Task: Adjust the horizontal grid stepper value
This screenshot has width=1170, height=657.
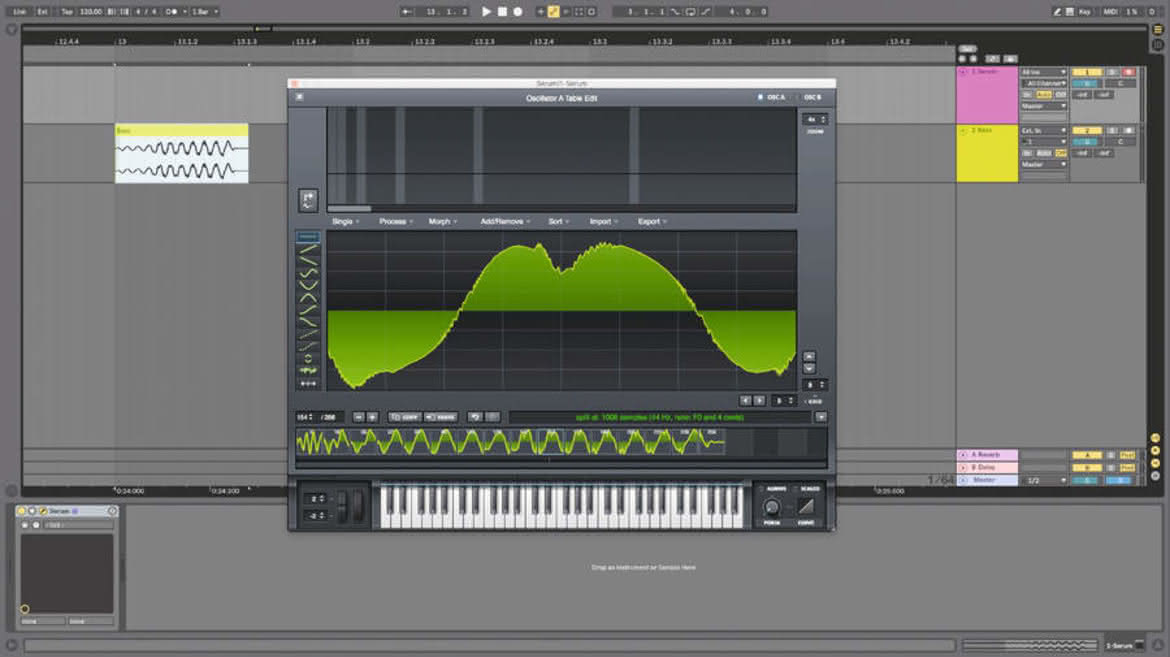Action: point(783,401)
